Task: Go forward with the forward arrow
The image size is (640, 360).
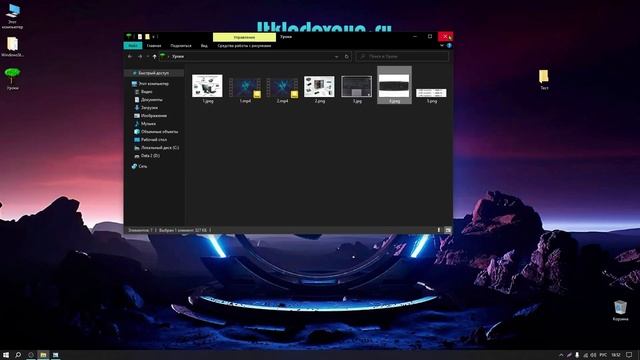Action: (140, 57)
